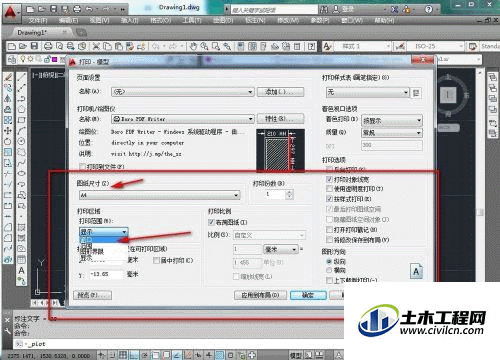Switch to the Drawing1* document tab
500x360 pixels.
[x=42, y=33]
